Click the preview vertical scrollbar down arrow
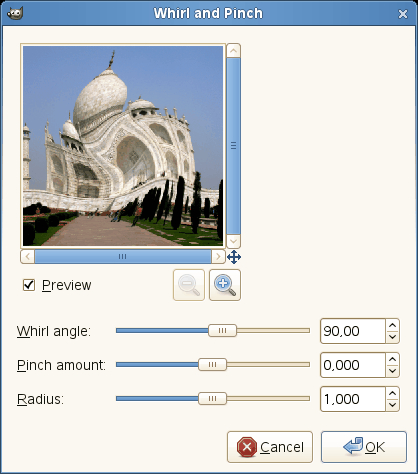Screen dimensions: 418x474 pos(234,241)
